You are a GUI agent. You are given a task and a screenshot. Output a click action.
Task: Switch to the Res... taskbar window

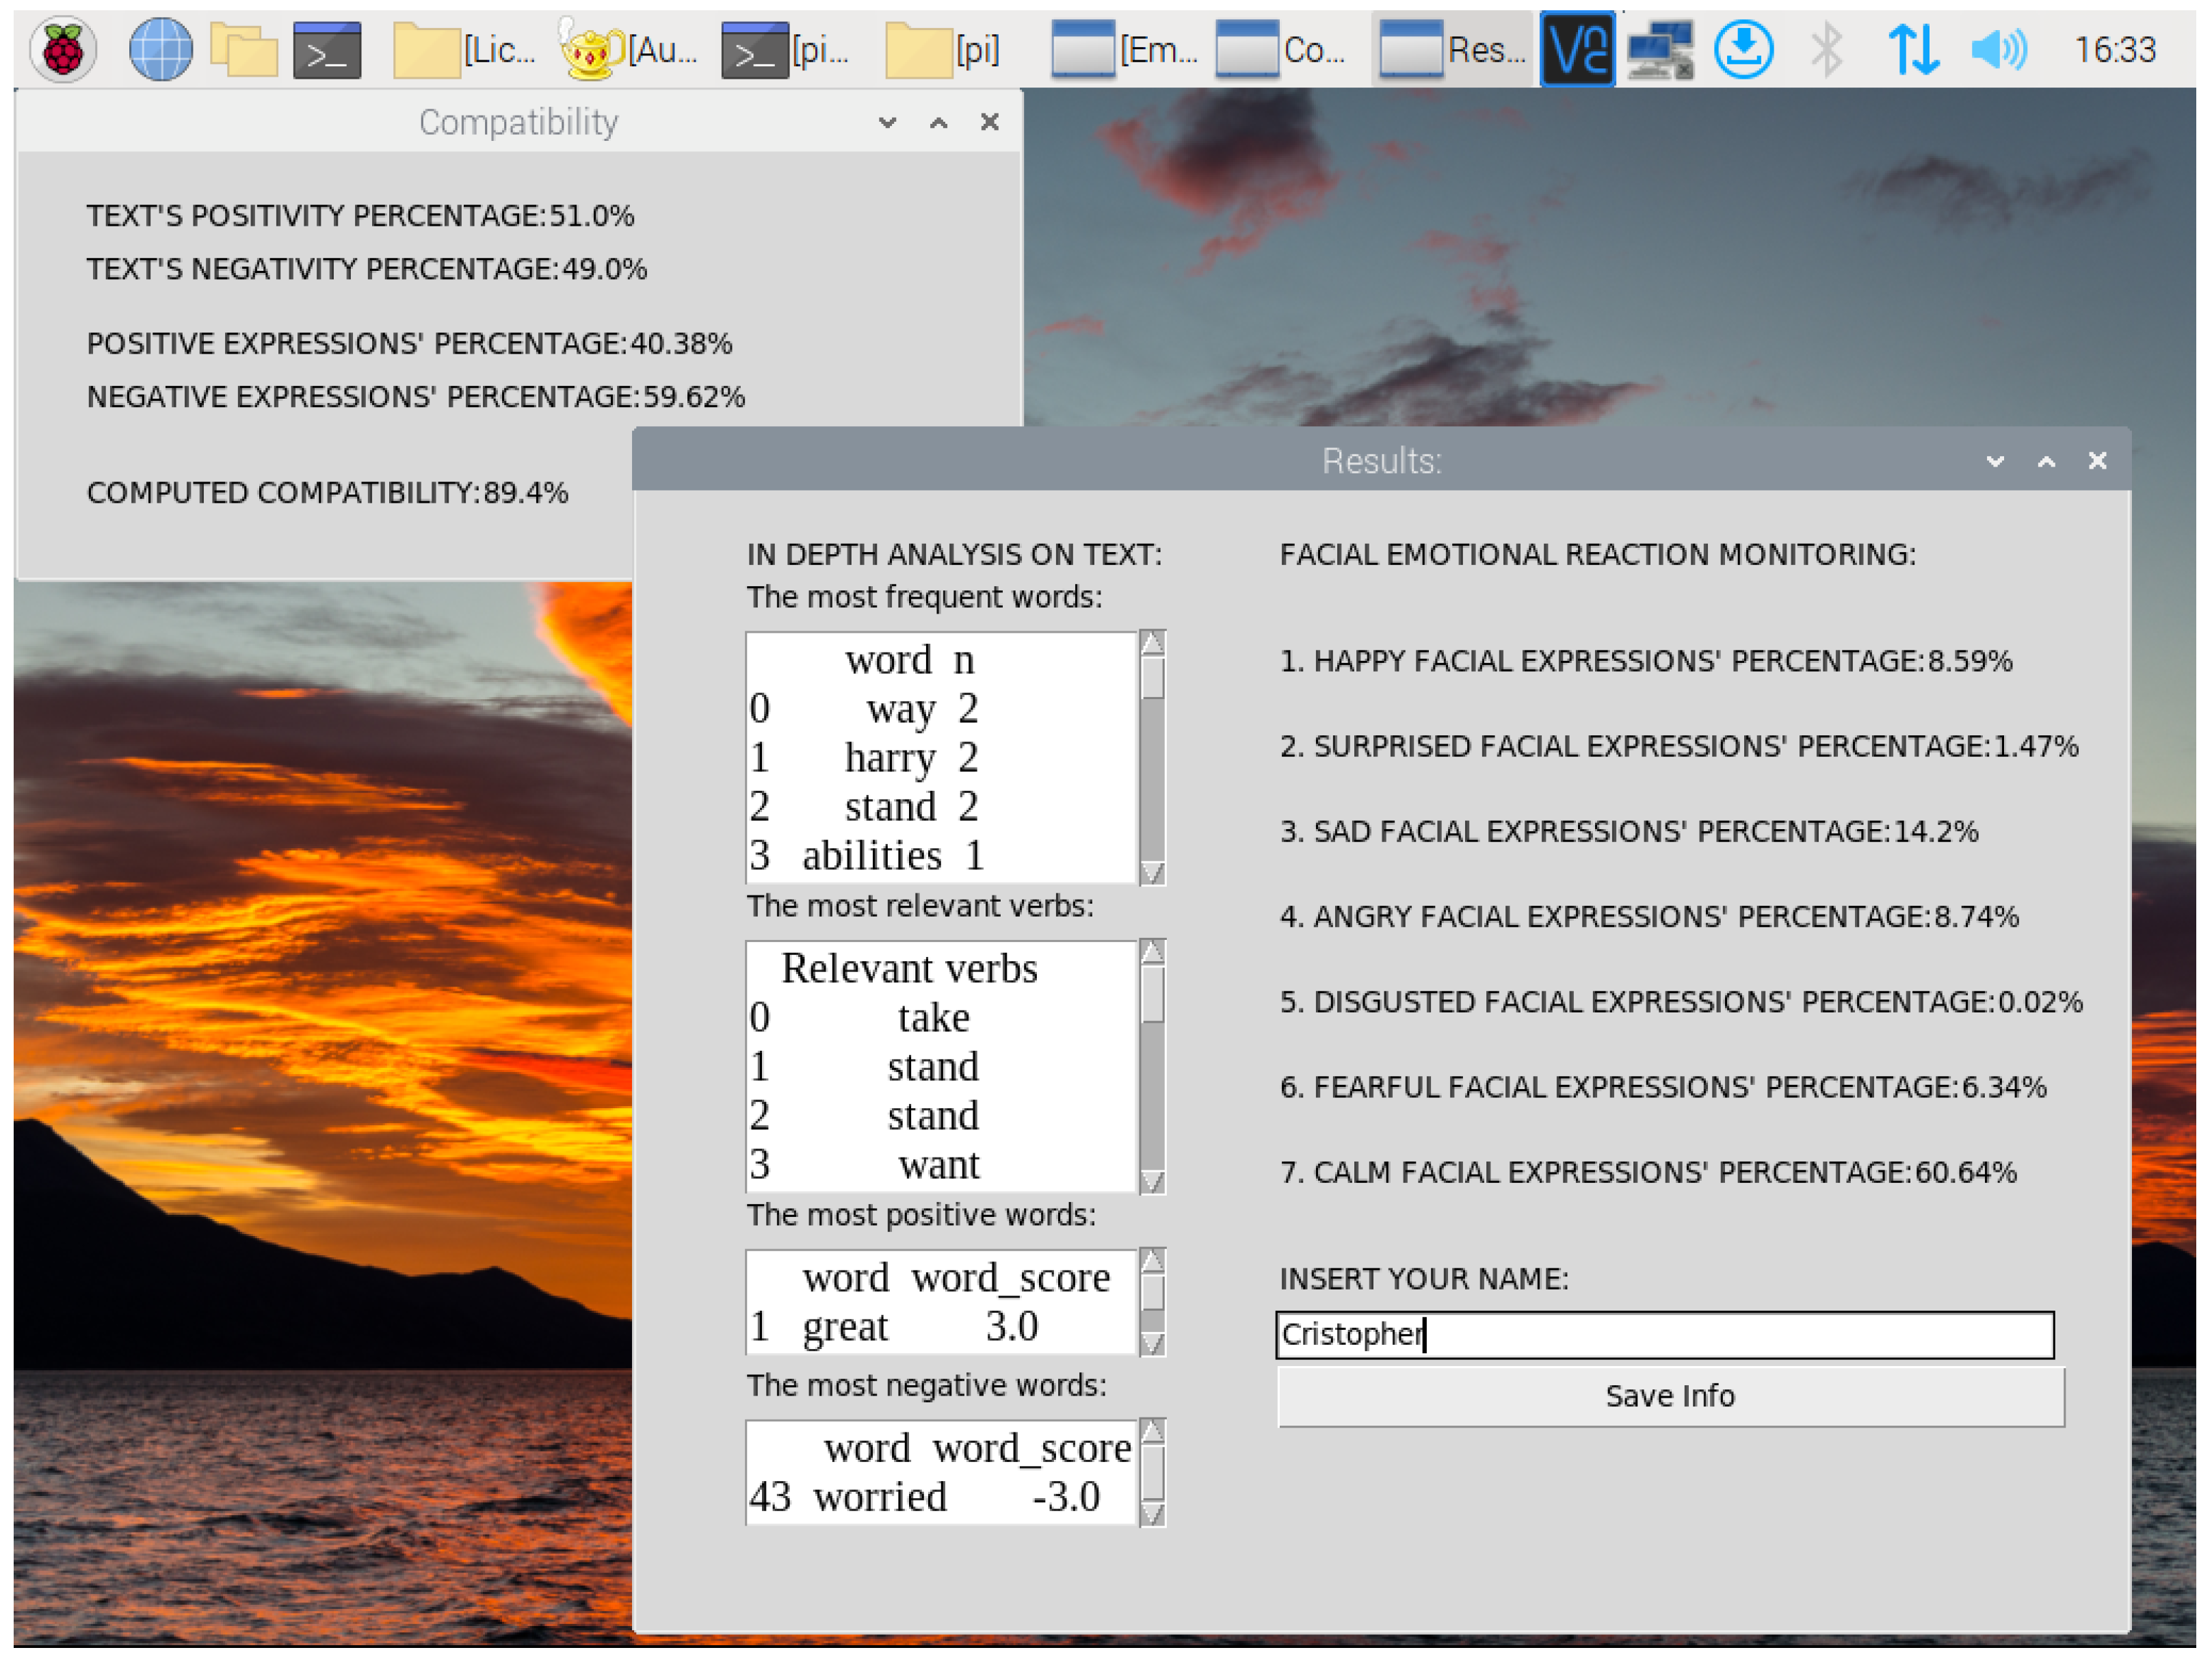tap(1452, 49)
